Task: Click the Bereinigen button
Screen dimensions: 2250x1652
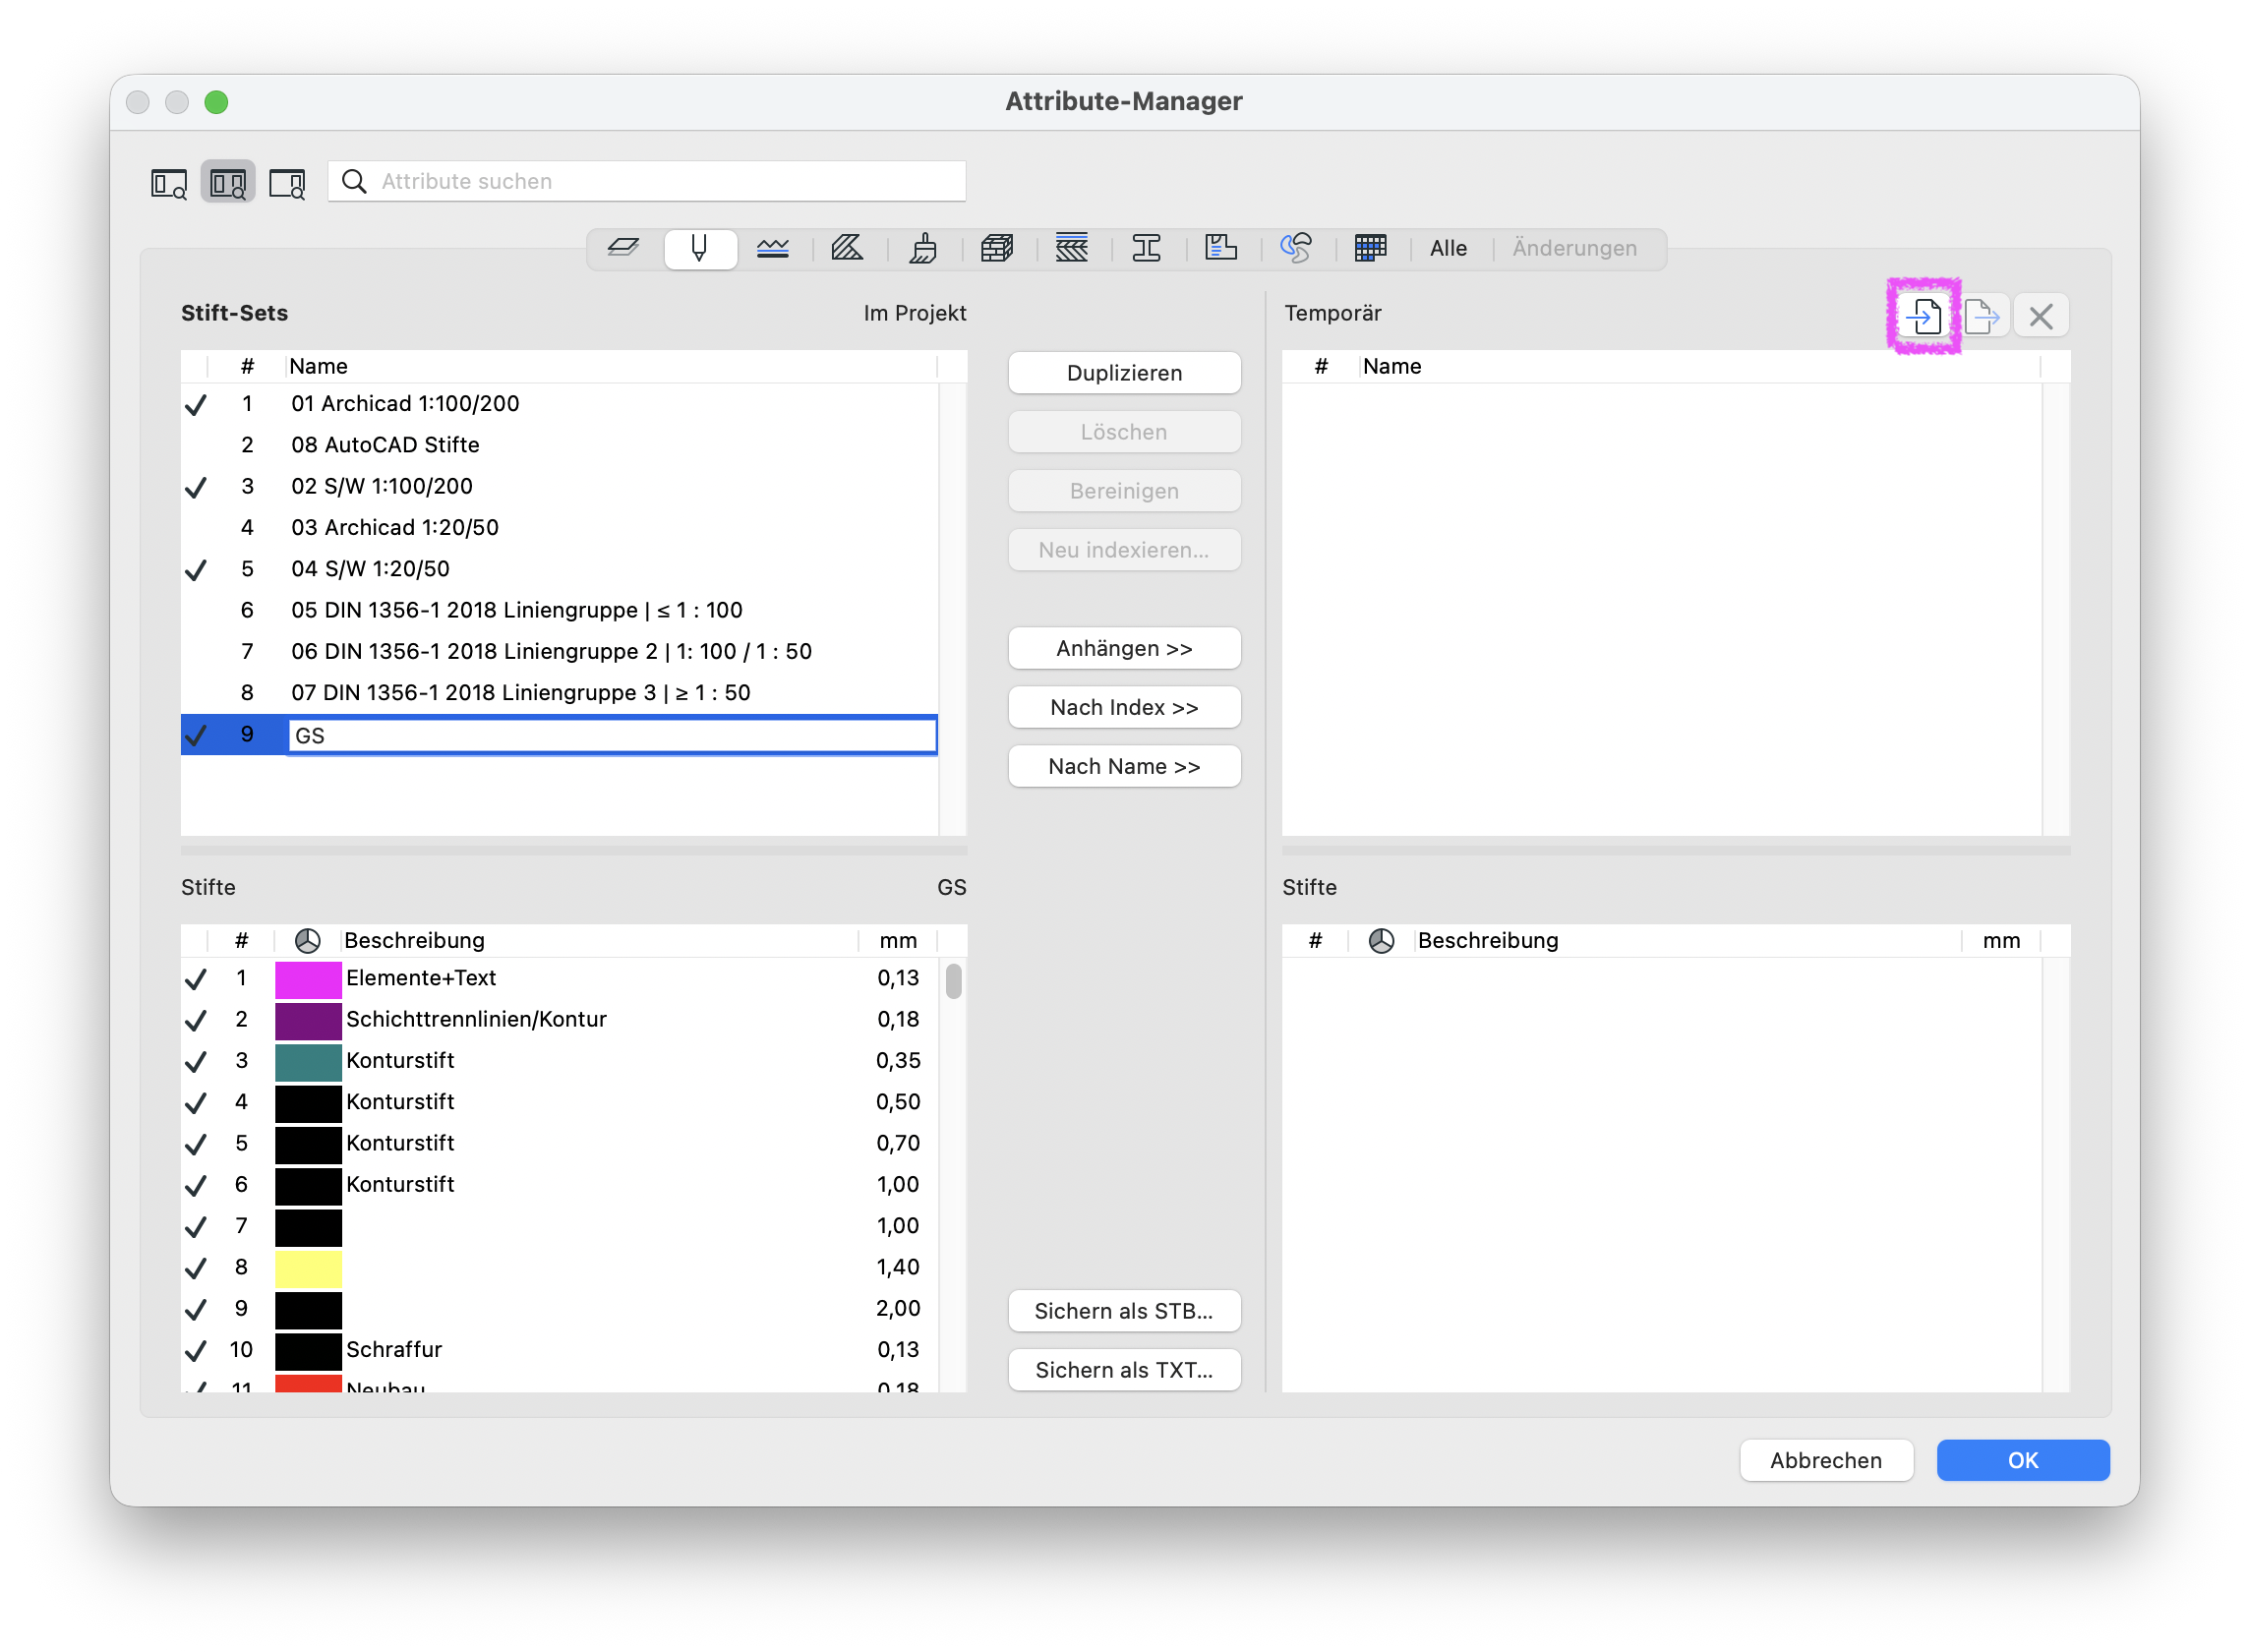Action: 1124,491
